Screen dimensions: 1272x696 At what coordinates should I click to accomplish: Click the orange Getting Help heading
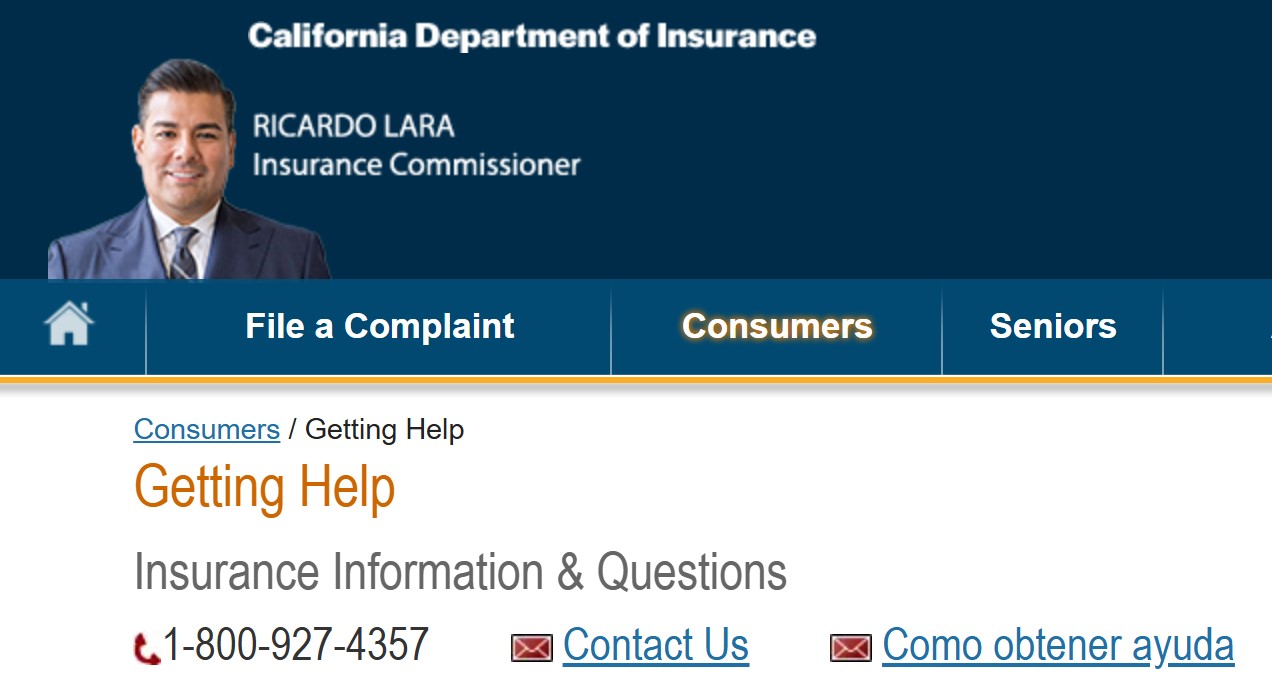point(265,489)
